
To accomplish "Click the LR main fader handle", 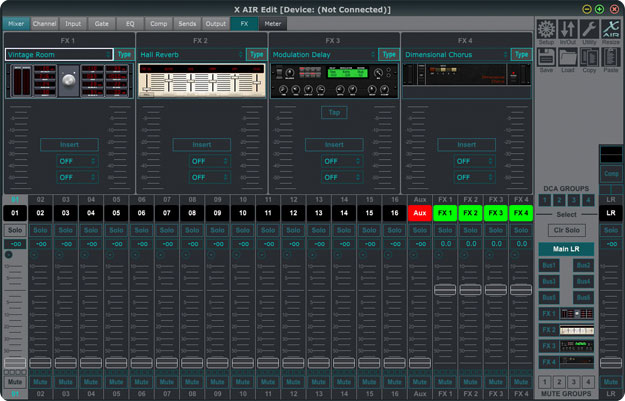I will click(x=611, y=363).
